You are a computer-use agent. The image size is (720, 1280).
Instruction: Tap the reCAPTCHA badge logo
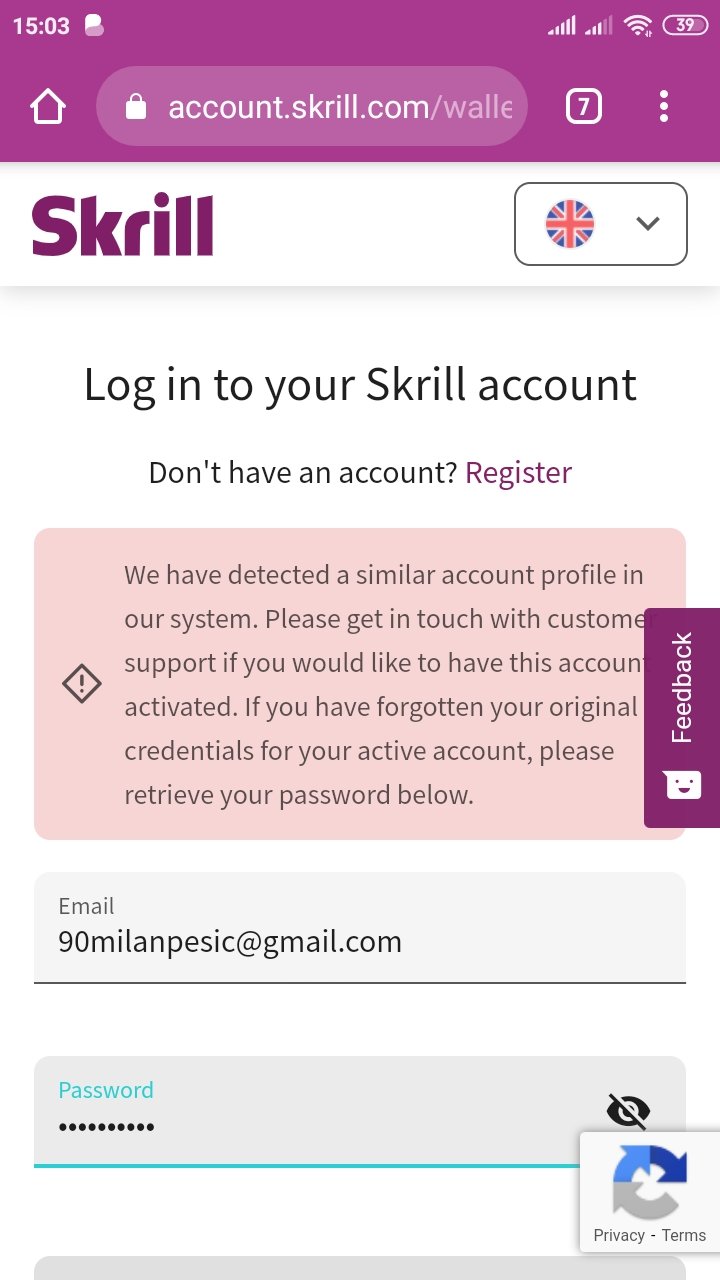[x=650, y=1182]
